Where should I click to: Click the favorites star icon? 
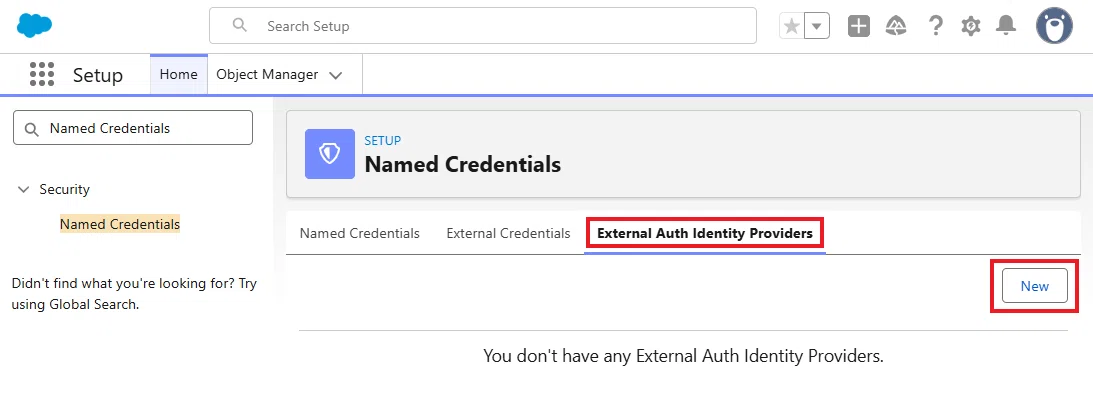pyautogui.click(x=792, y=26)
